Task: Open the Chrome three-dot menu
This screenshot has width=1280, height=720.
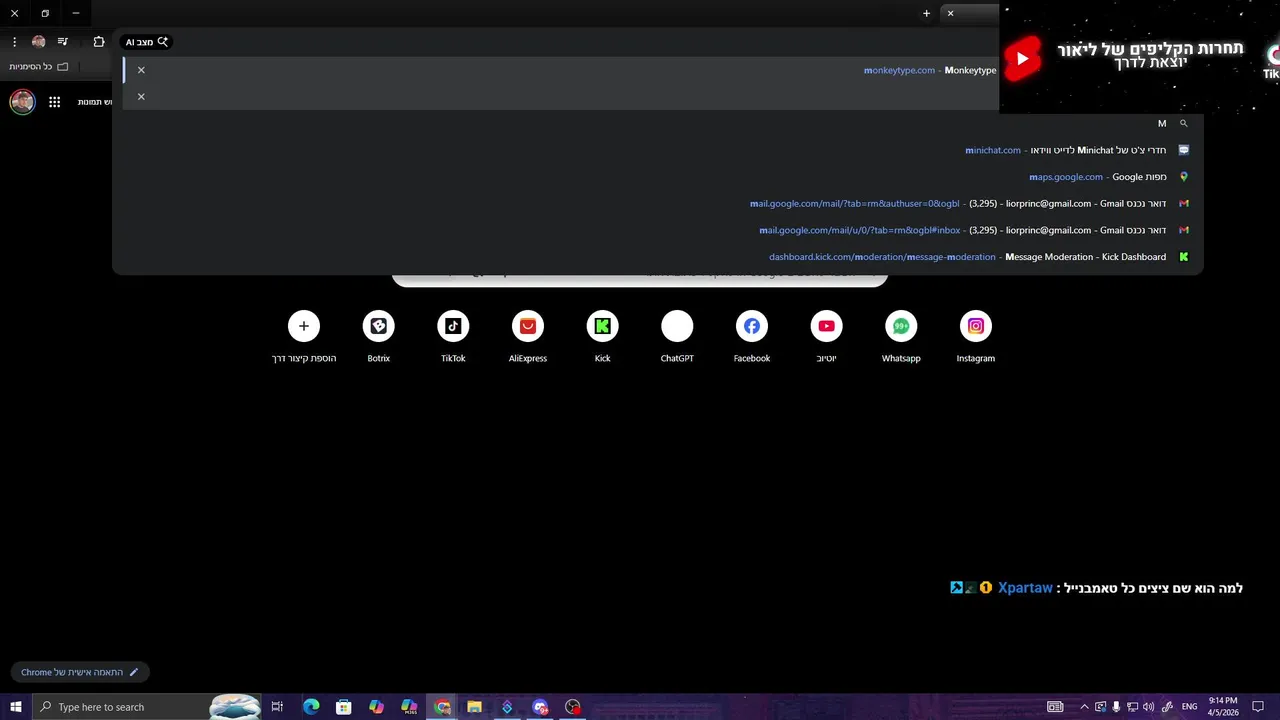Action: pos(14,42)
